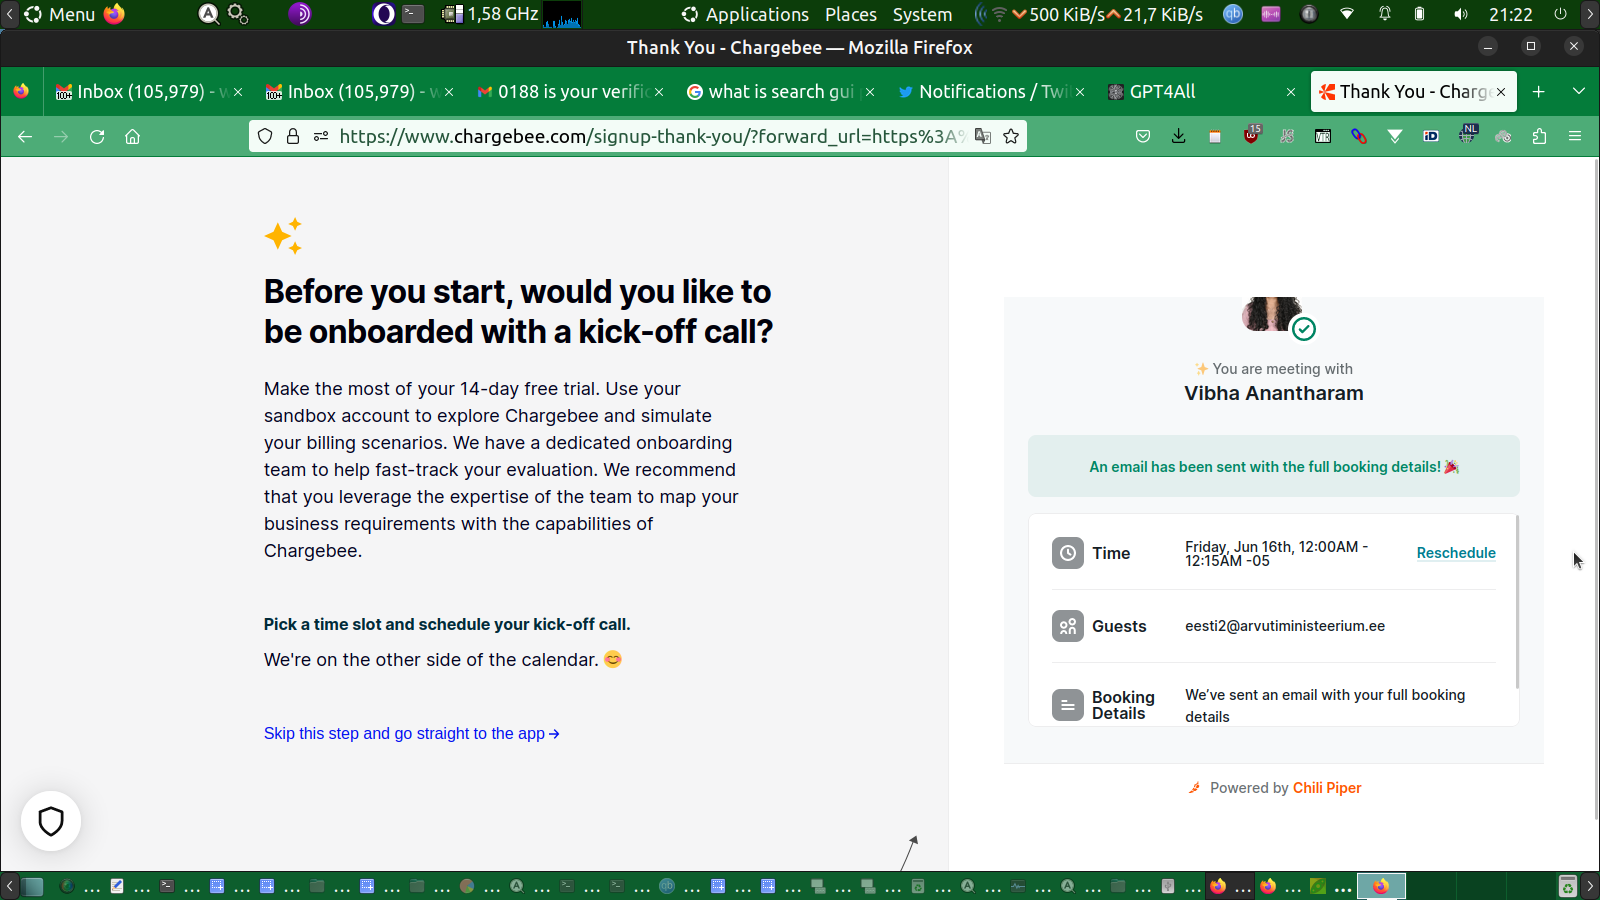This screenshot has height=900, width=1600.
Task: Click the guest email eesti2@arvutiministeerium.ee
Action: coord(1285,626)
